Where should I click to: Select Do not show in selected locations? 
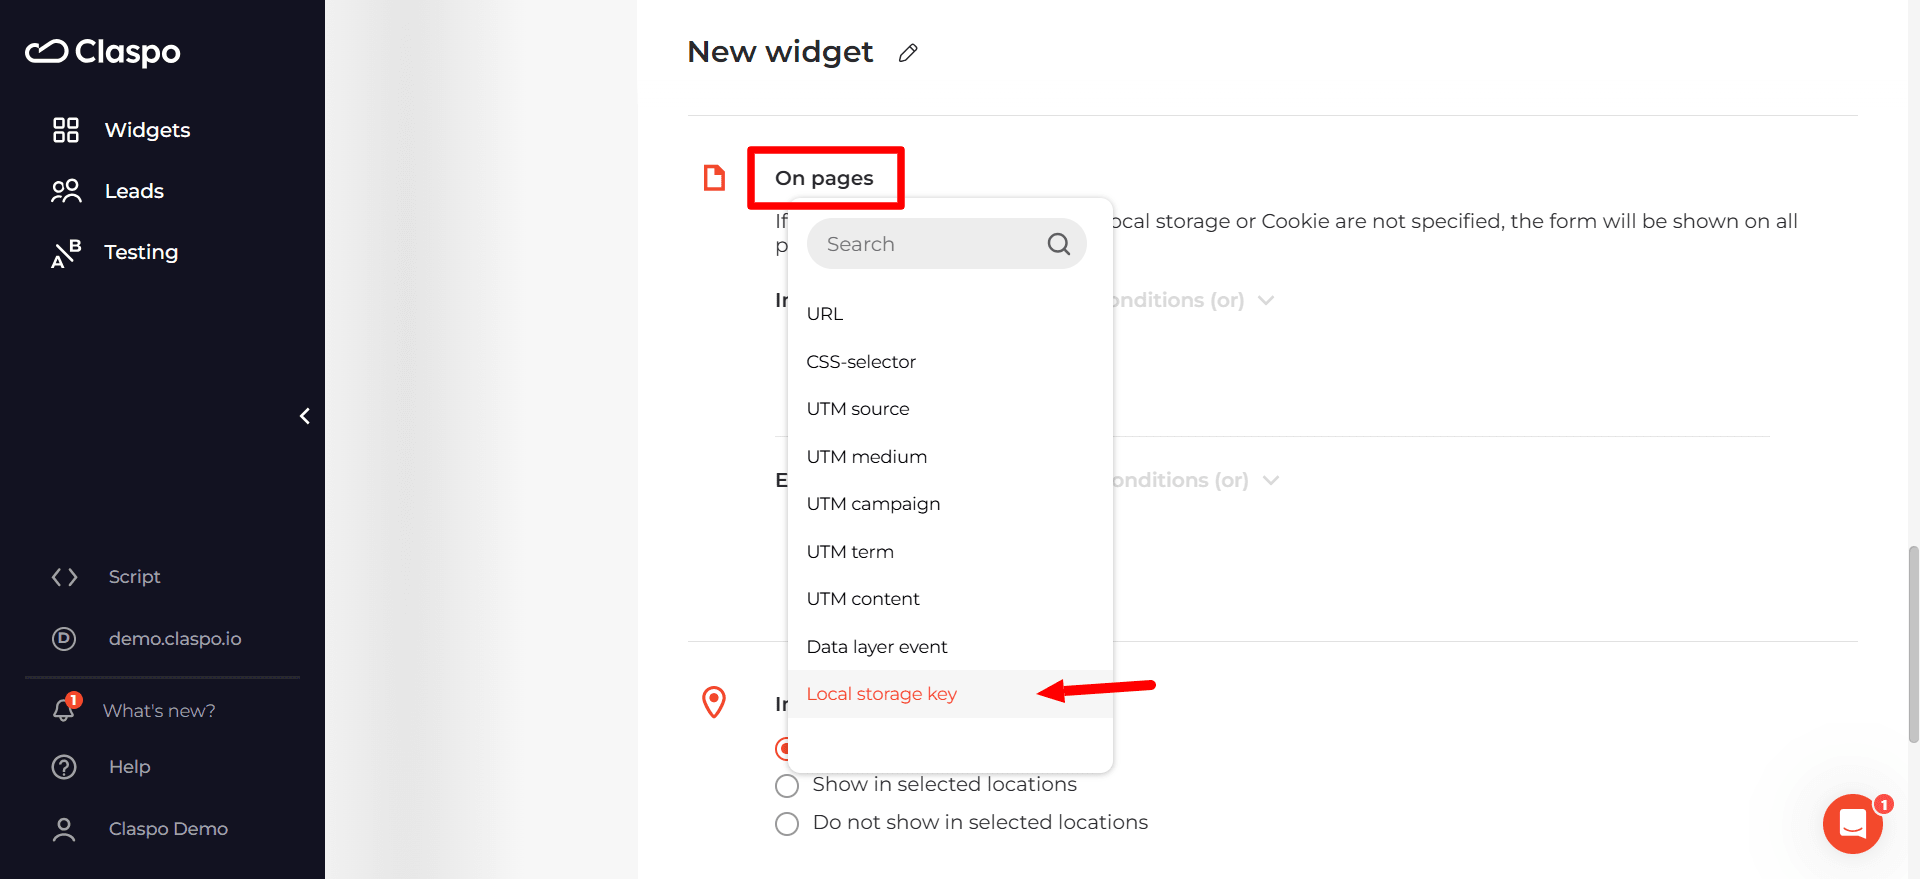(x=787, y=824)
